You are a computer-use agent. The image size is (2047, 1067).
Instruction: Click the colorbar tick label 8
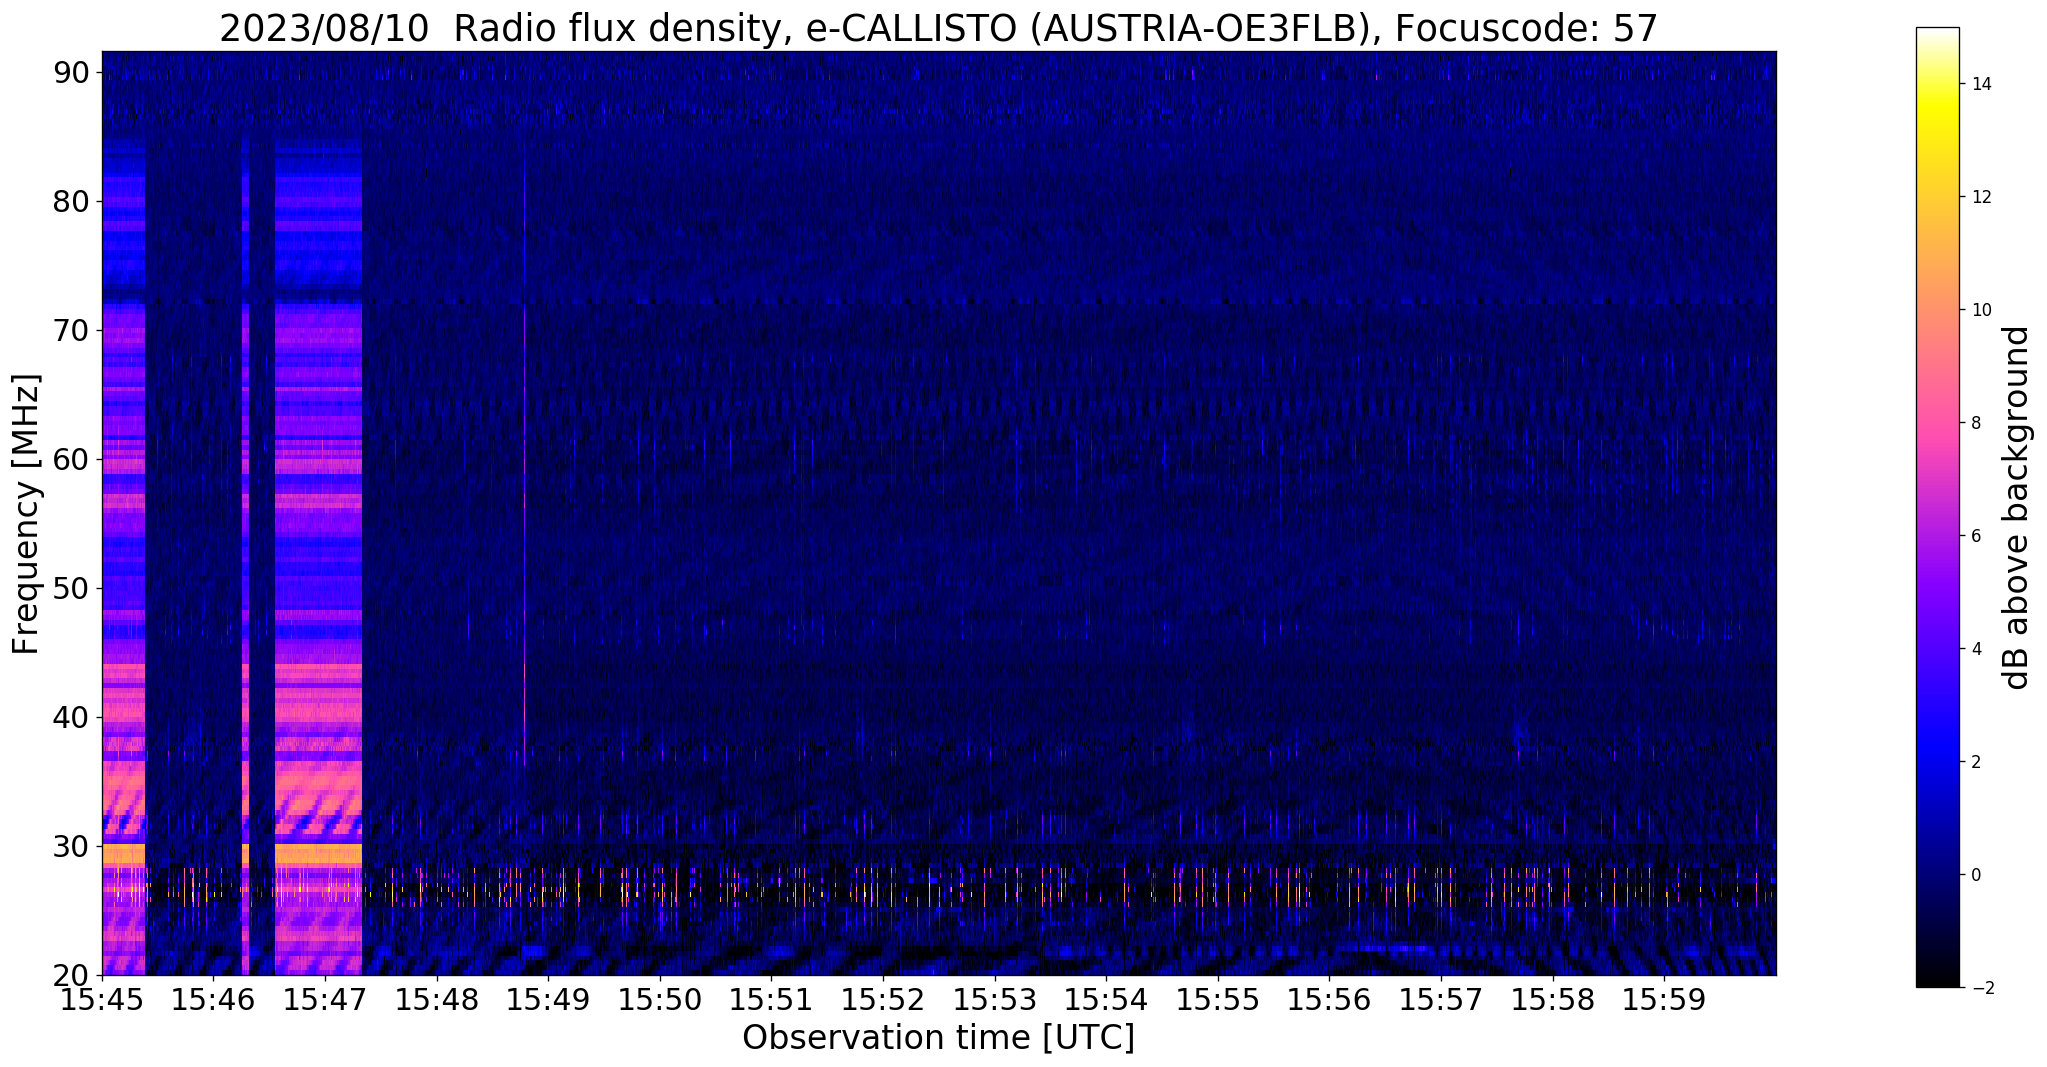(1975, 423)
